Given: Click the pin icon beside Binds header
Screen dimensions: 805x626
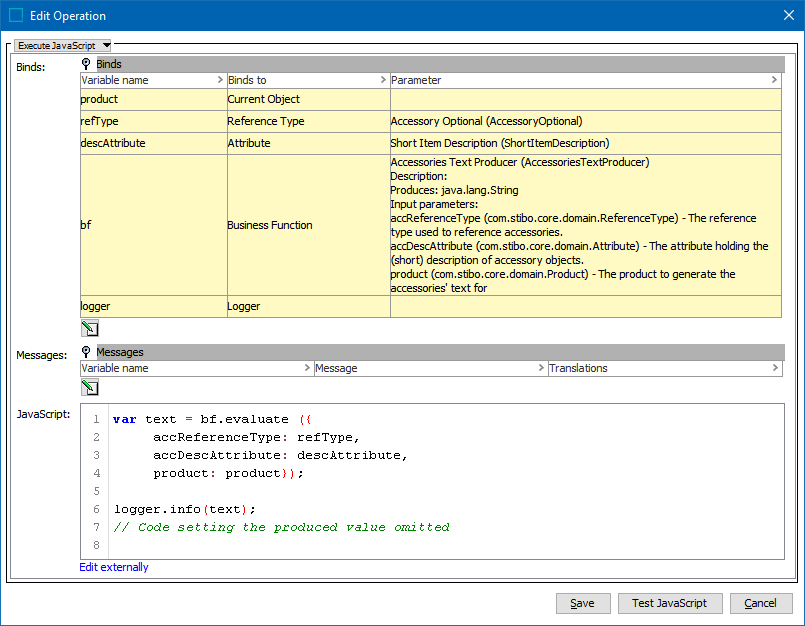Looking at the screenshot, I should pyautogui.click(x=87, y=64).
